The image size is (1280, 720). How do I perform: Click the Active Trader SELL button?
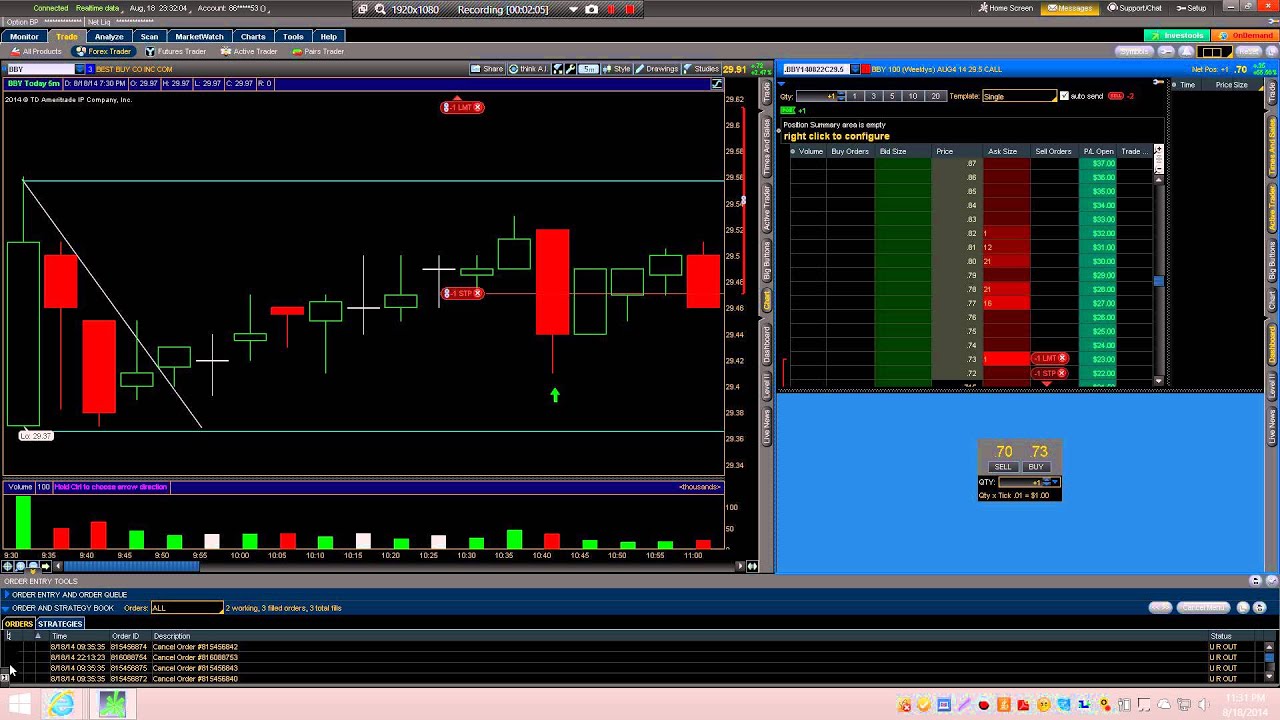[x=1003, y=467]
